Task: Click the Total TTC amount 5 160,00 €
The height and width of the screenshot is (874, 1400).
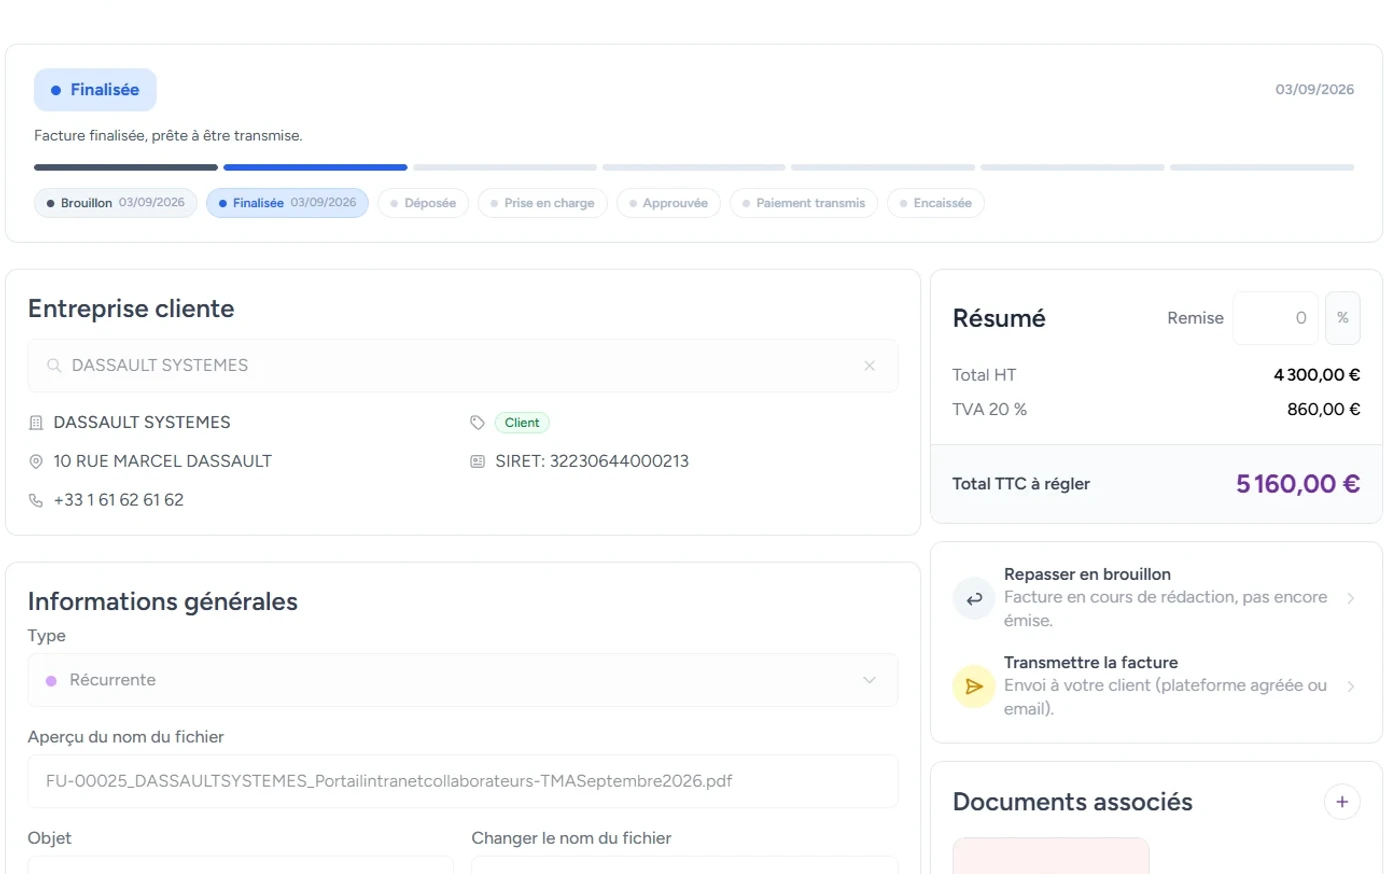Action: coord(1297,484)
